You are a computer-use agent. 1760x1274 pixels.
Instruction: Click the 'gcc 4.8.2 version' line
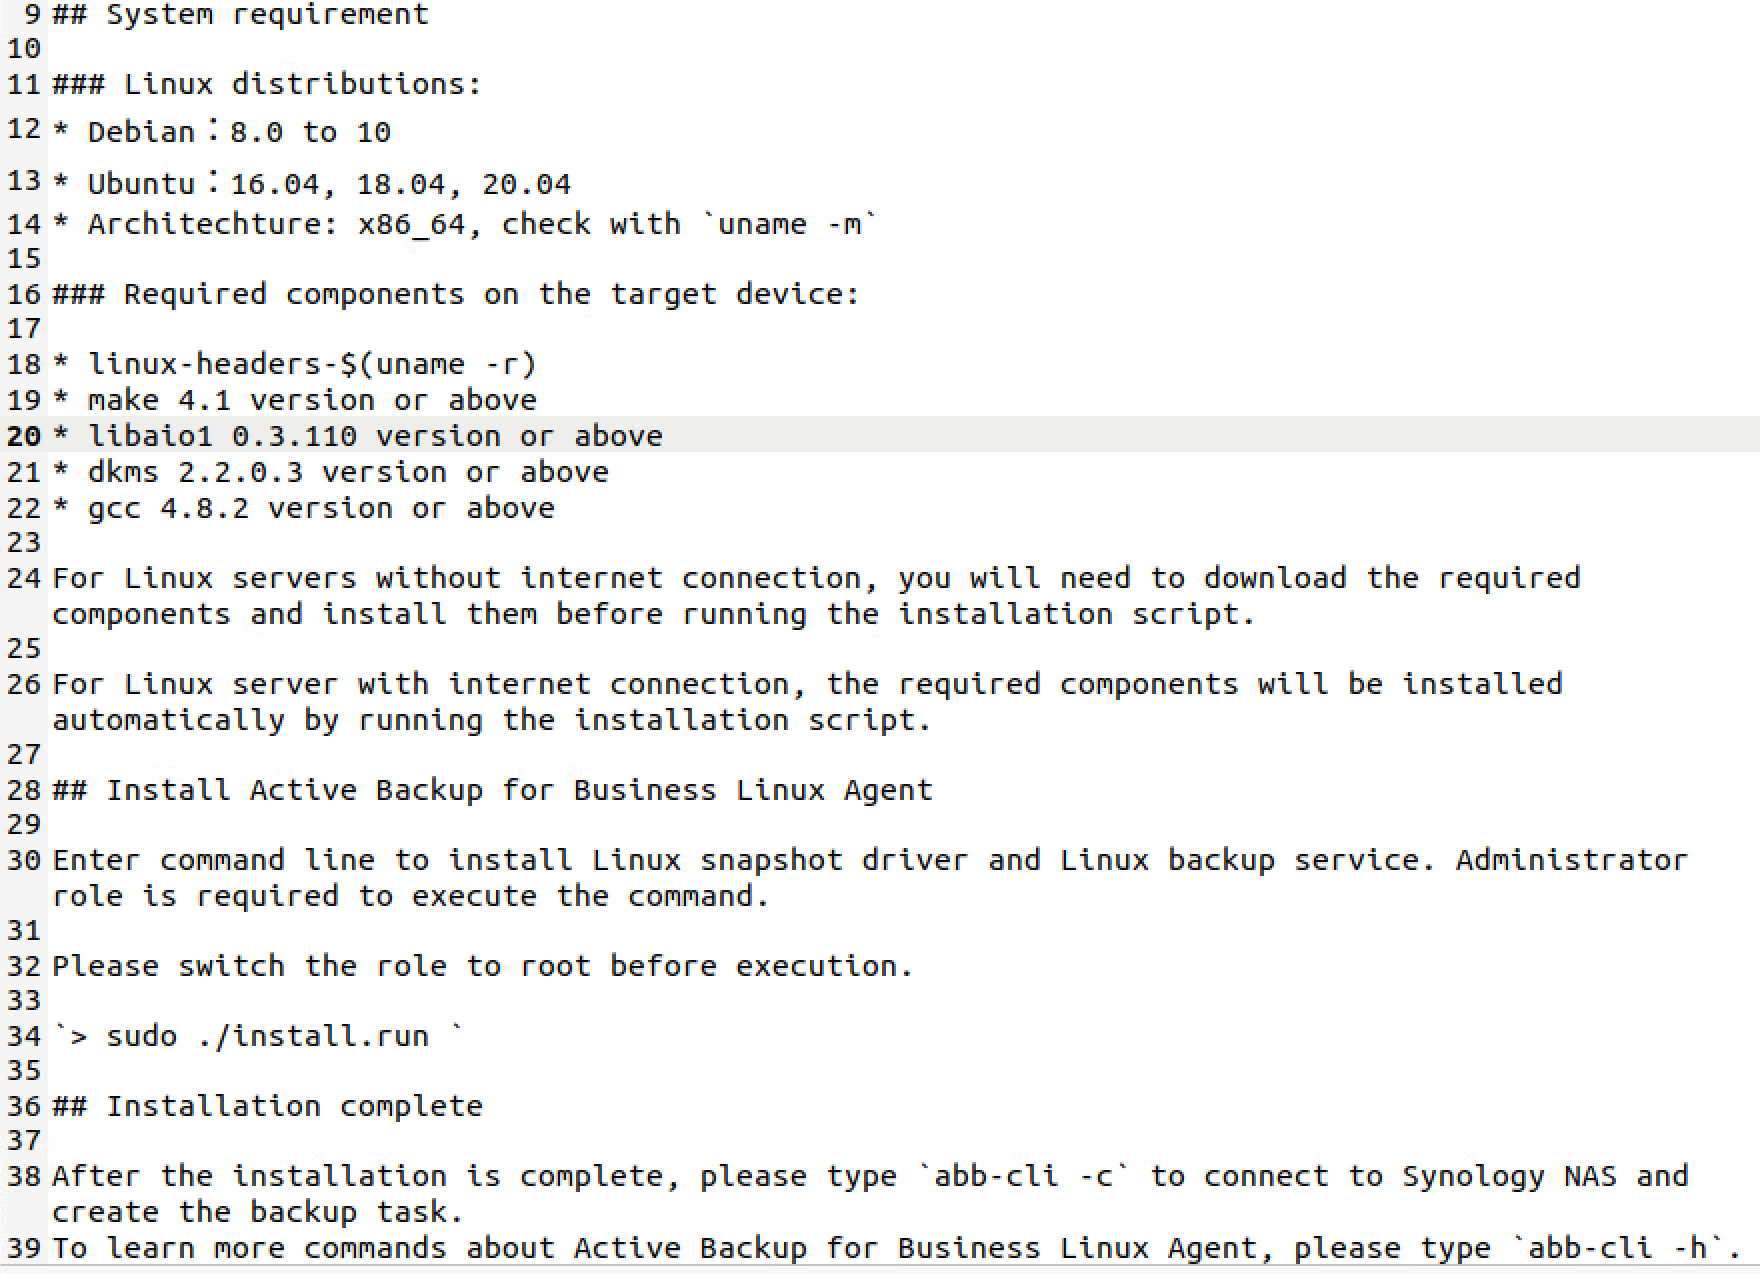pyautogui.click(x=304, y=508)
